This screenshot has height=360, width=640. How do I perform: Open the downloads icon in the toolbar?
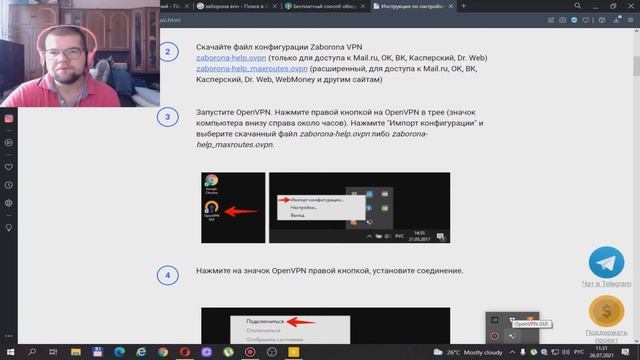coord(617,20)
